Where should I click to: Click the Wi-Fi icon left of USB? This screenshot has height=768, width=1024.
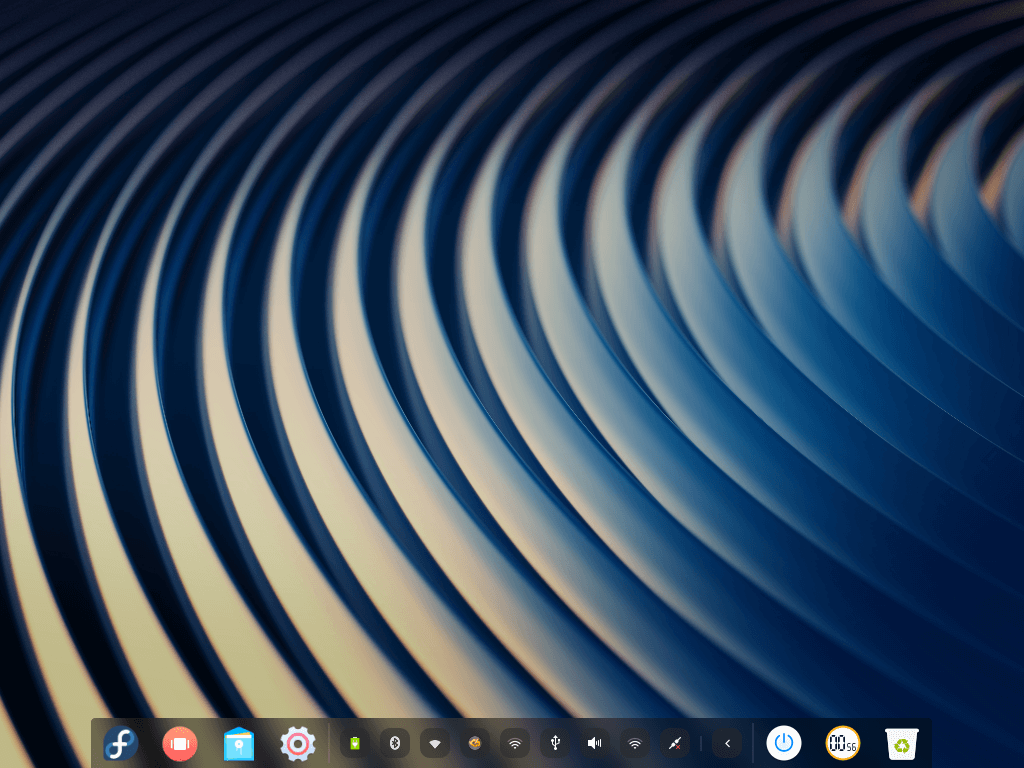[x=515, y=743]
